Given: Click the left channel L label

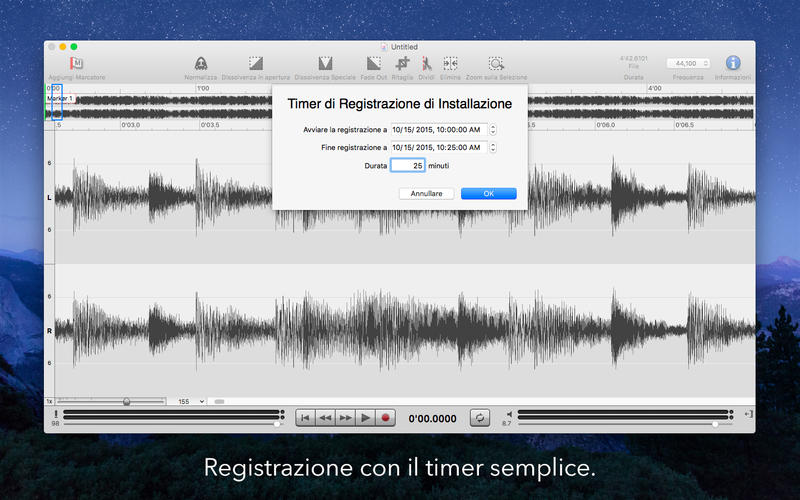Looking at the screenshot, I should point(49,197).
